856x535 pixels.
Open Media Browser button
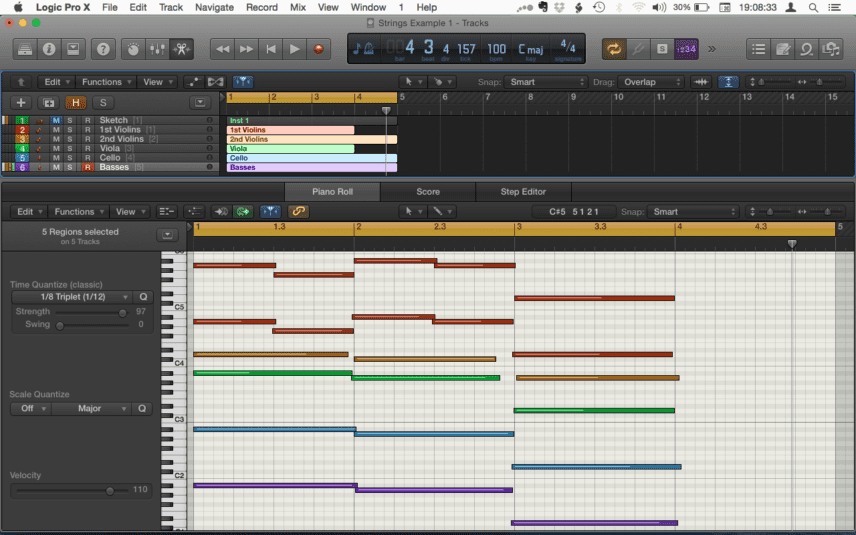pos(830,49)
